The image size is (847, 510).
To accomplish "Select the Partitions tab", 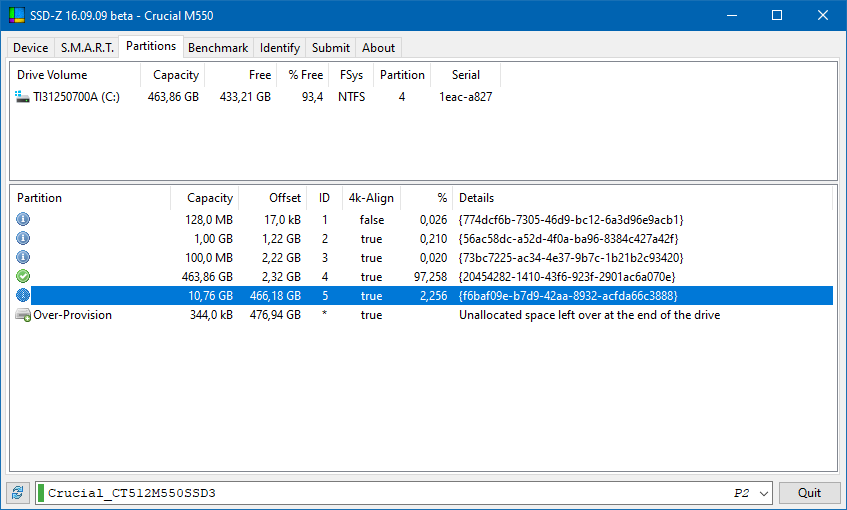I will (x=151, y=46).
